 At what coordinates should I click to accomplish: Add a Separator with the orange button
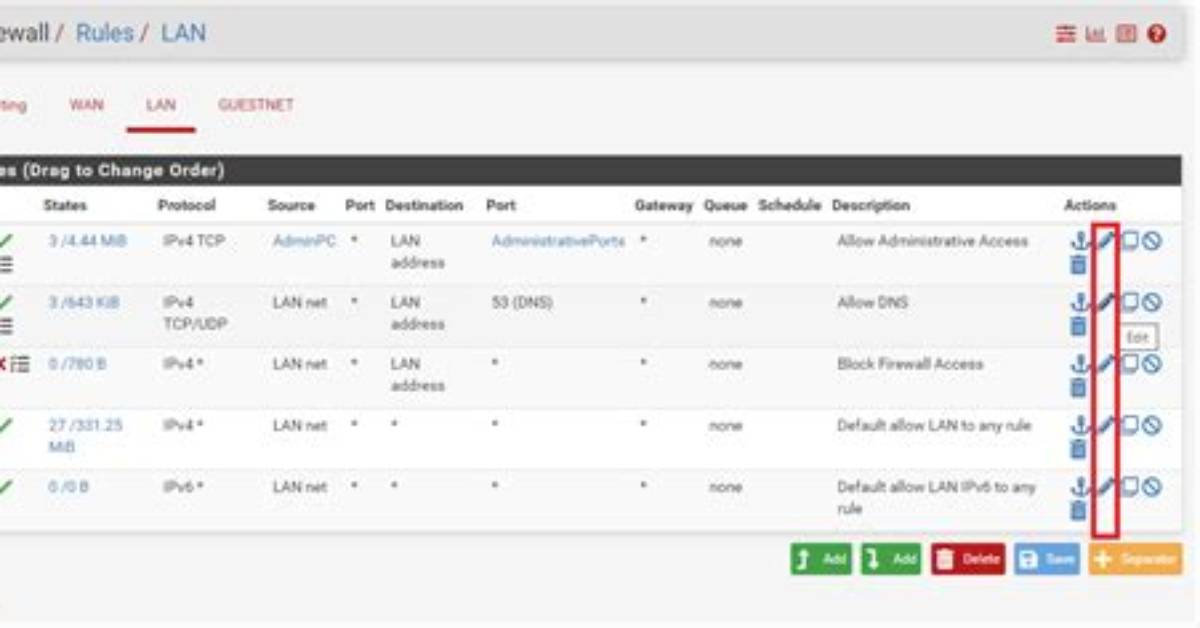coord(1135,559)
